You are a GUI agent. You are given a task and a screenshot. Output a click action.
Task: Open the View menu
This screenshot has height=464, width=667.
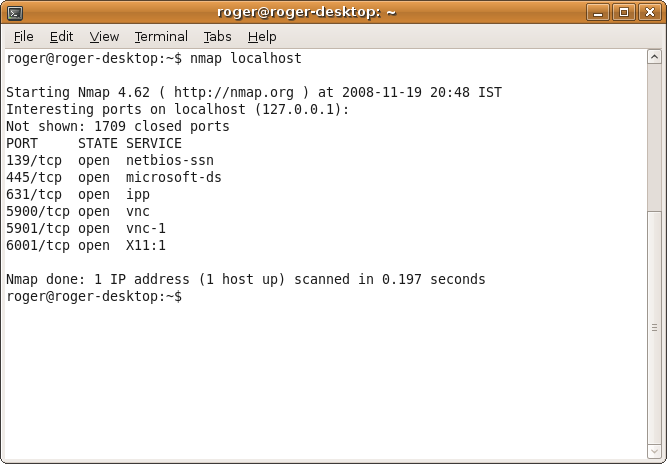tap(104, 36)
